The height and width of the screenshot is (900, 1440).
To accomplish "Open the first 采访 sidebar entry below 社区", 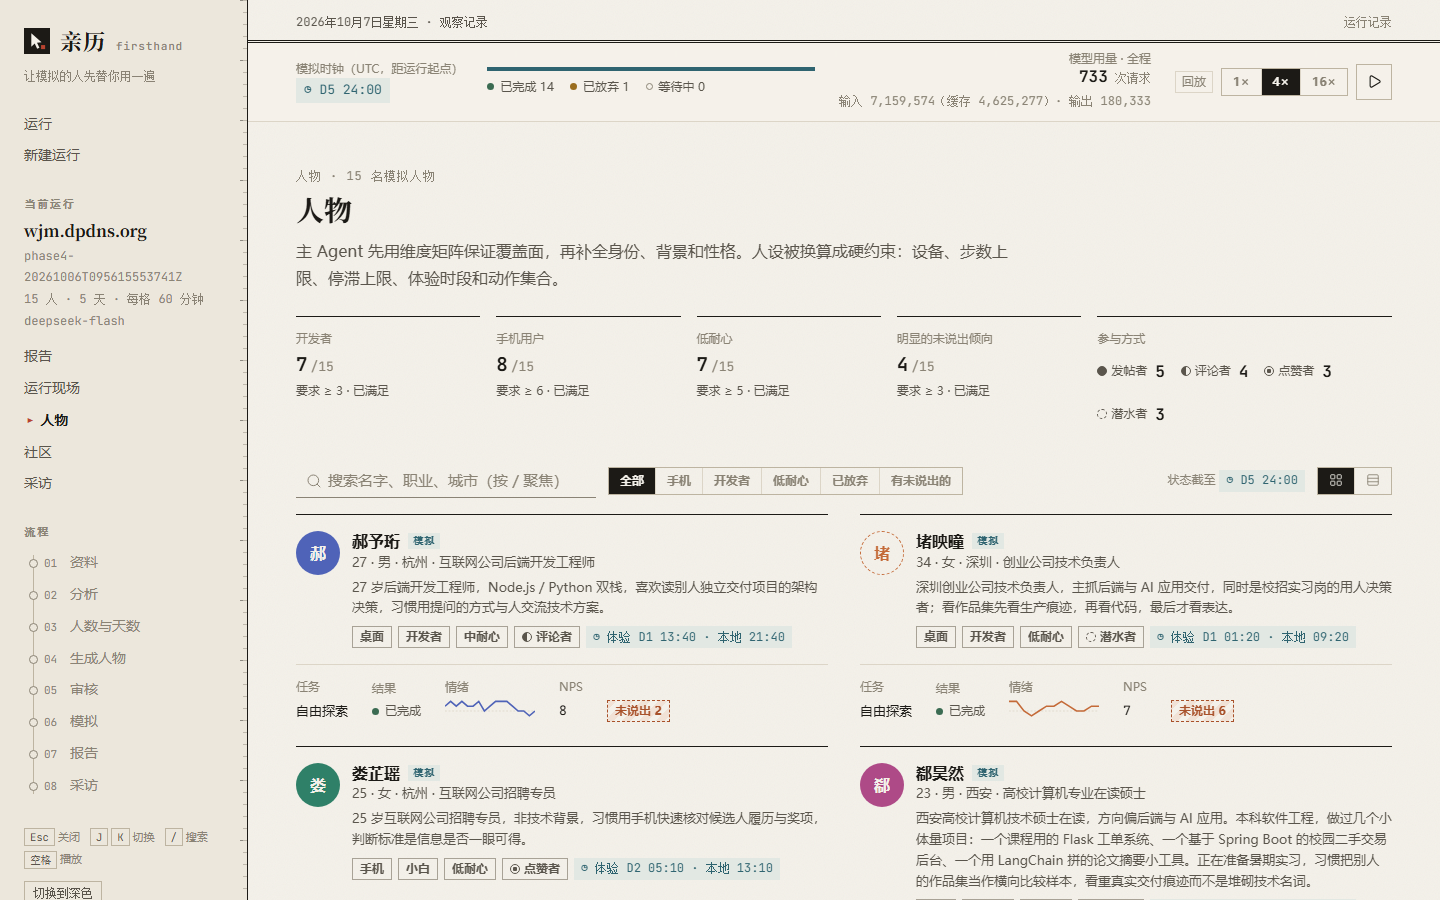I will (38, 483).
